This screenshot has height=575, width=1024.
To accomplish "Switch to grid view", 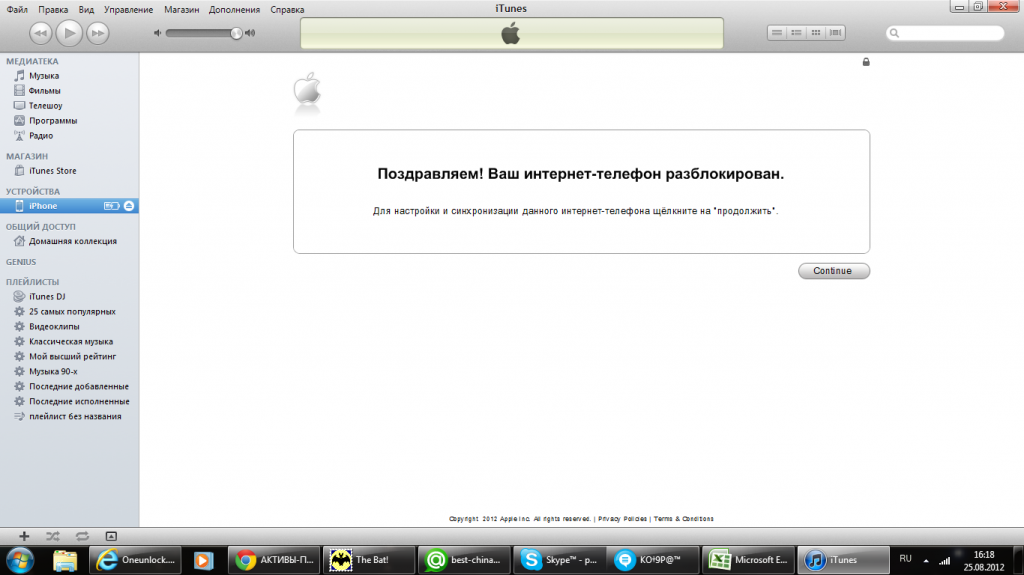I will coord(817,33).
